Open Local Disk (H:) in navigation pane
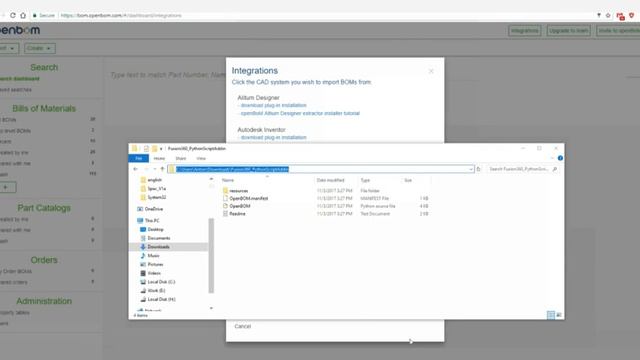 (161, 299)
